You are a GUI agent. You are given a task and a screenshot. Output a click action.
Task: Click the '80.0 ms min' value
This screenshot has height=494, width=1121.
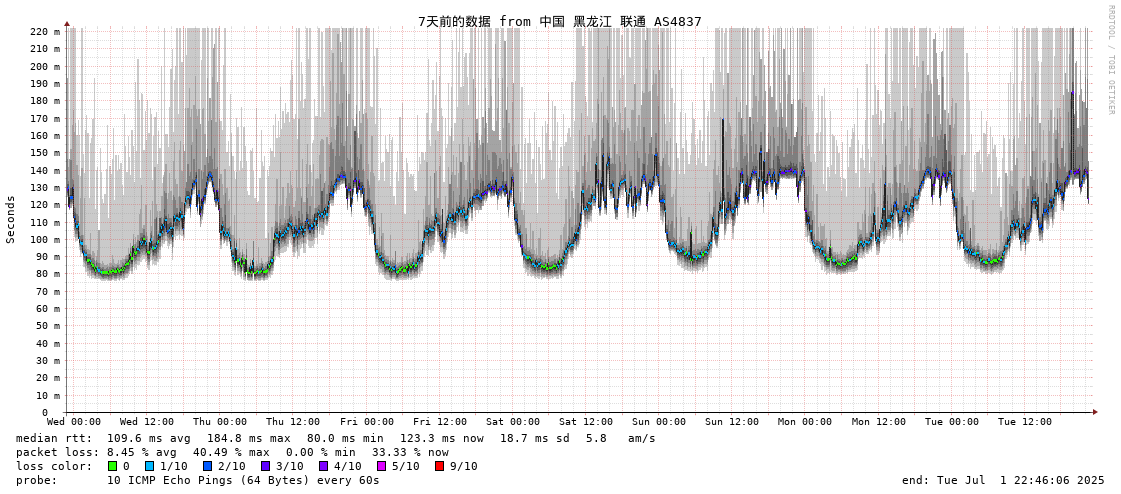[x=345, y=438]
